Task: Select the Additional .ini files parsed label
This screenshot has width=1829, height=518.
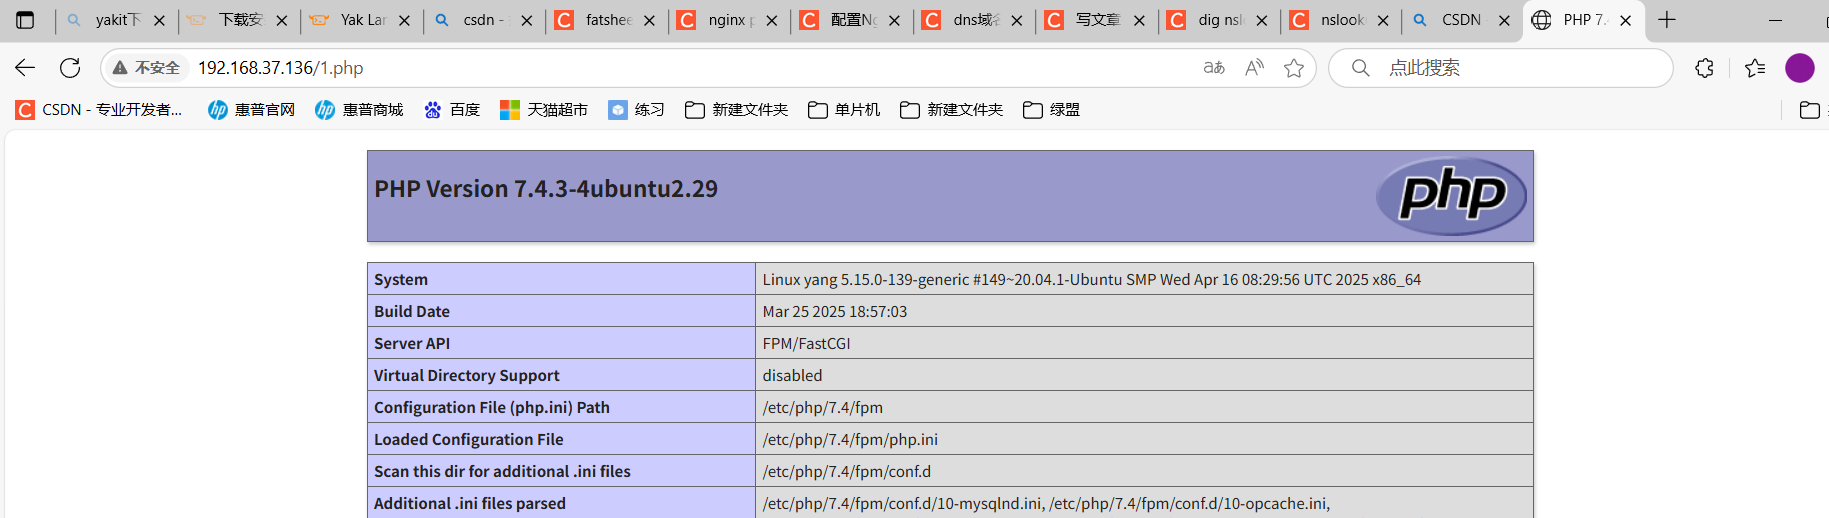Action: 470,504
